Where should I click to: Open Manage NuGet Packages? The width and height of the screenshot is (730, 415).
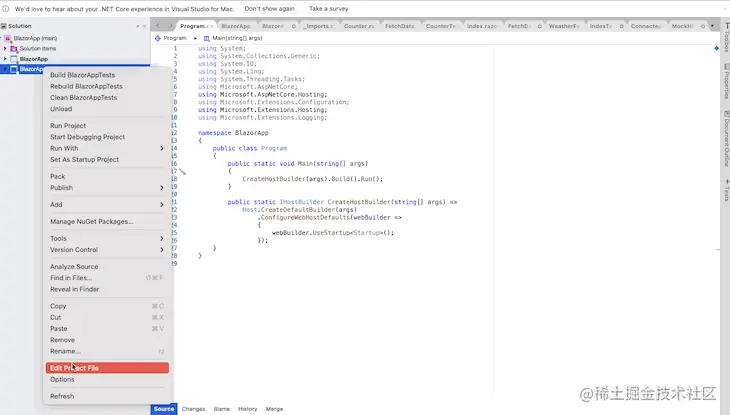coord(107,222)
